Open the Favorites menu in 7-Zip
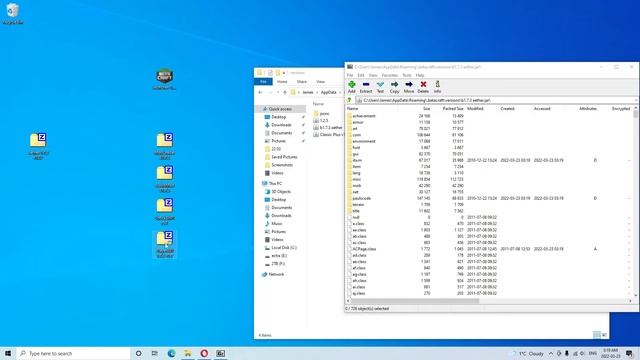 coord(390,76)
